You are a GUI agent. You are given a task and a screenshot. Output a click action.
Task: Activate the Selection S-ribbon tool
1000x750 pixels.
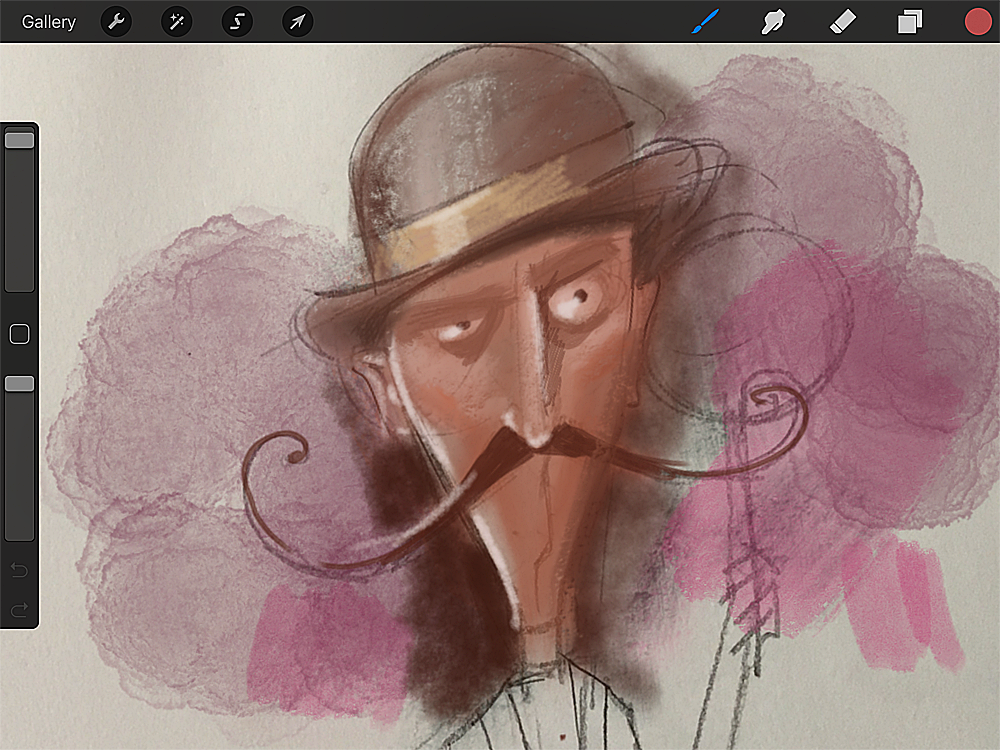(237, 22)
